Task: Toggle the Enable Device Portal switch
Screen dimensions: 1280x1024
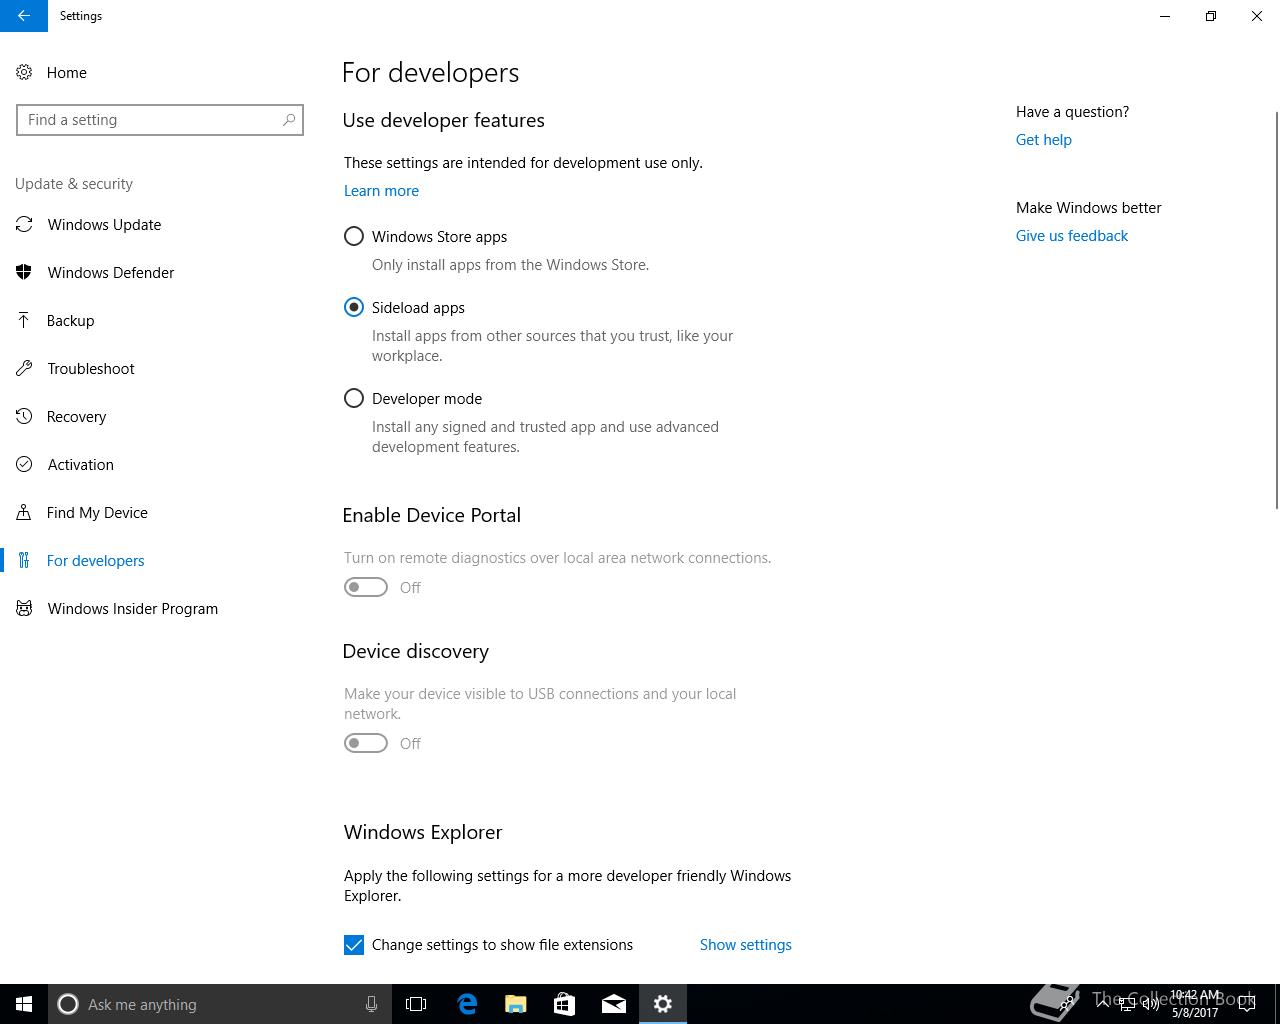Action: pos(366,587)
